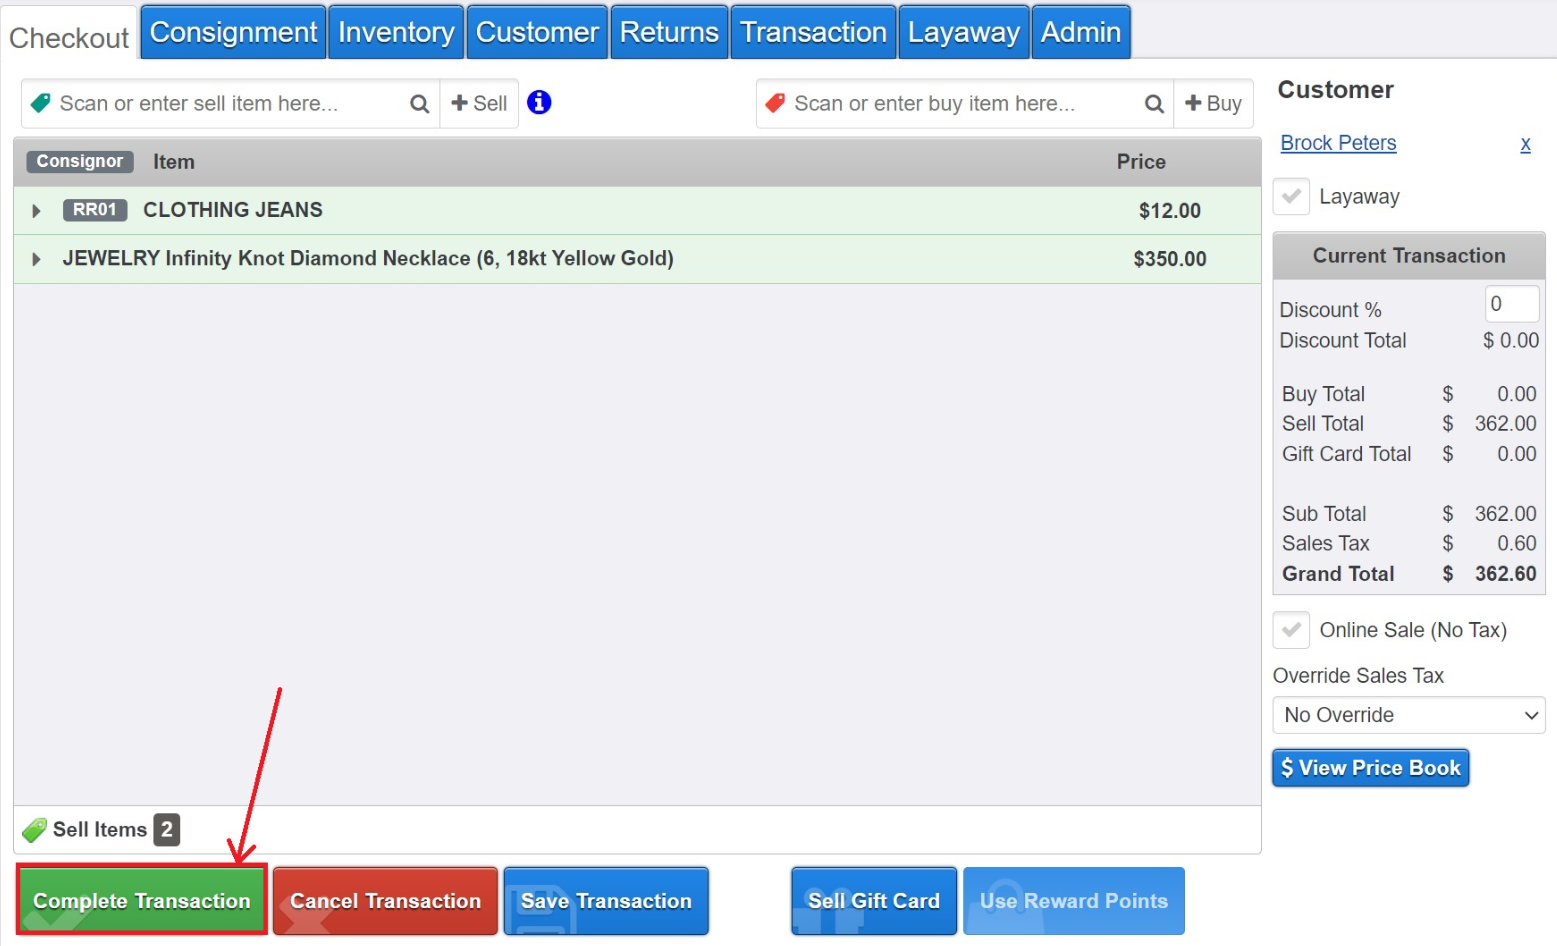Open the blue info icon next to Sell
Viewport: 1557px width, 946px height.
tap(539, 102)
